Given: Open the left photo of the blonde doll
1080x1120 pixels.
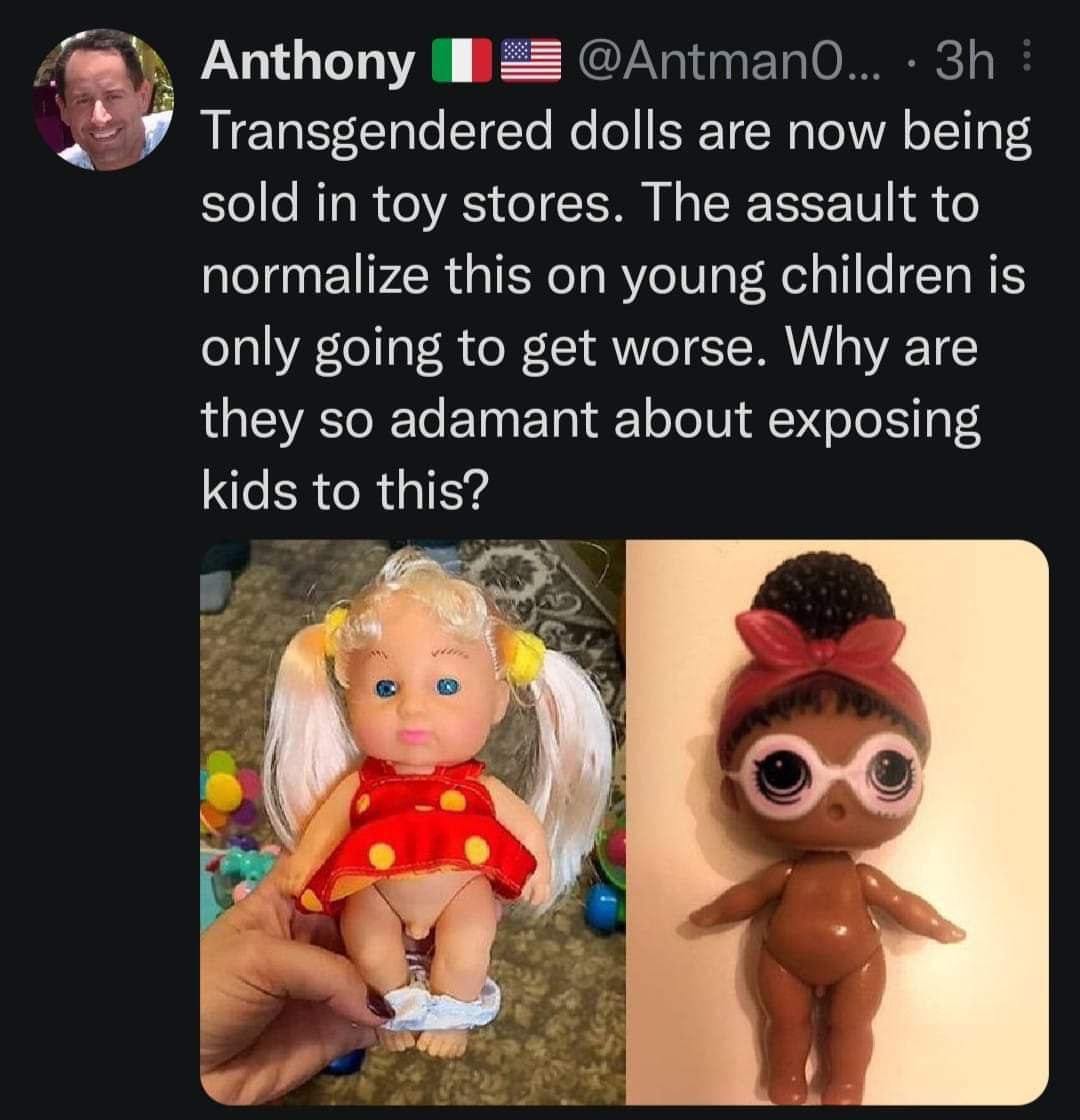Looking at the screenshot, I should [x=412, y=821].
